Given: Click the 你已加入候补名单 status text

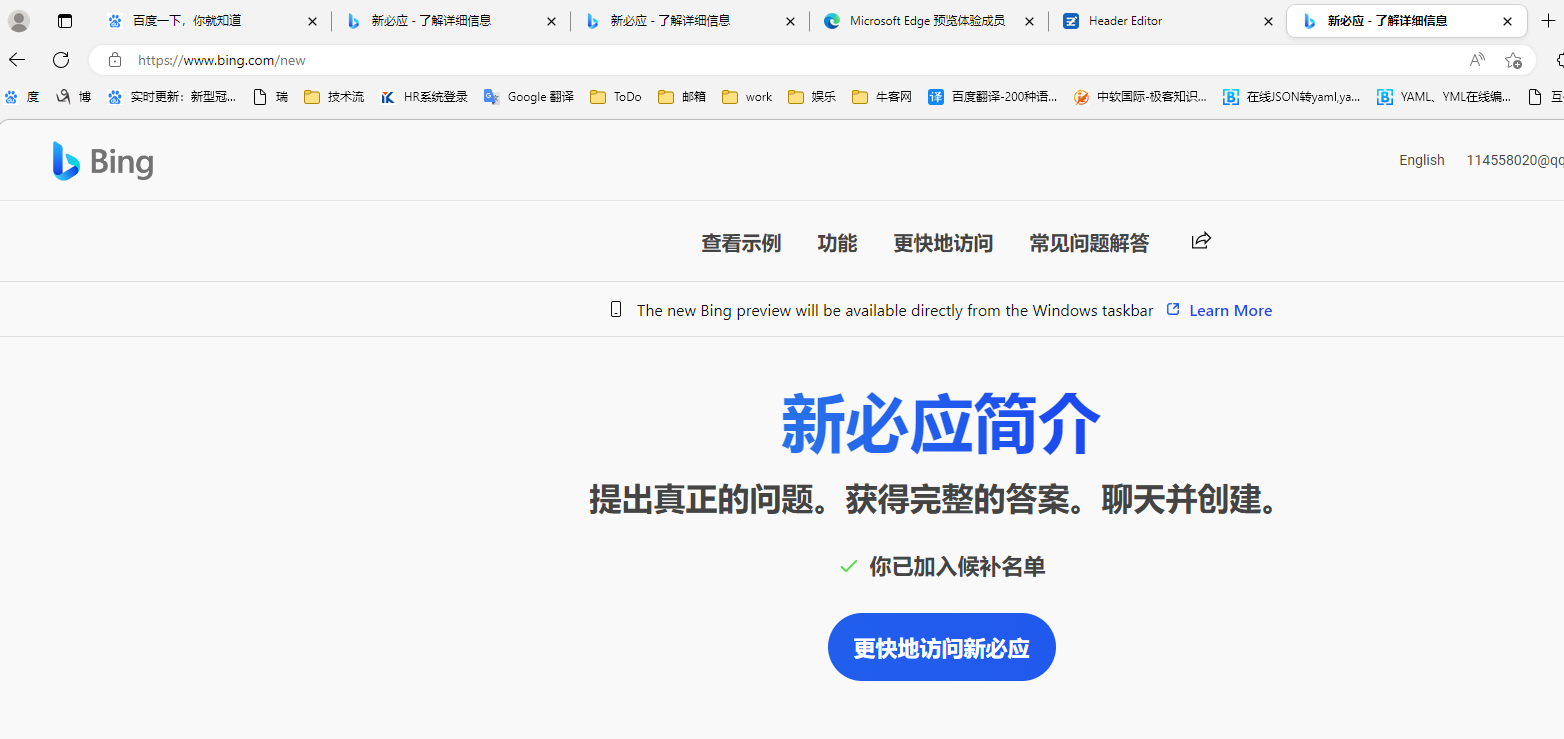Looking at the screenshot, I should point(957,567).
